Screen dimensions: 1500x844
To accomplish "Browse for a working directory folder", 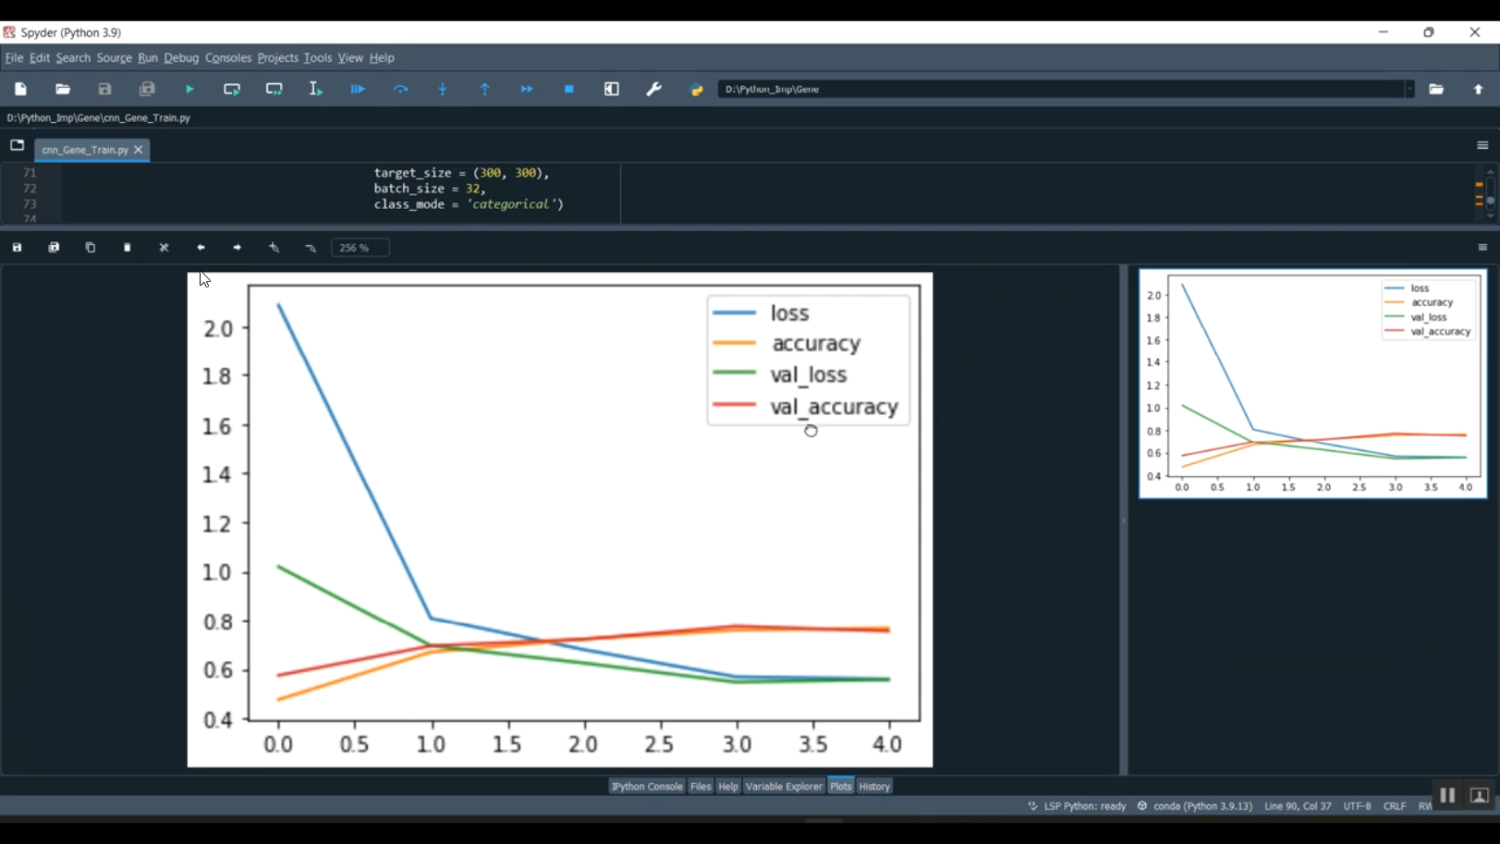I will pyautogui.click(x=1436, y=89).
